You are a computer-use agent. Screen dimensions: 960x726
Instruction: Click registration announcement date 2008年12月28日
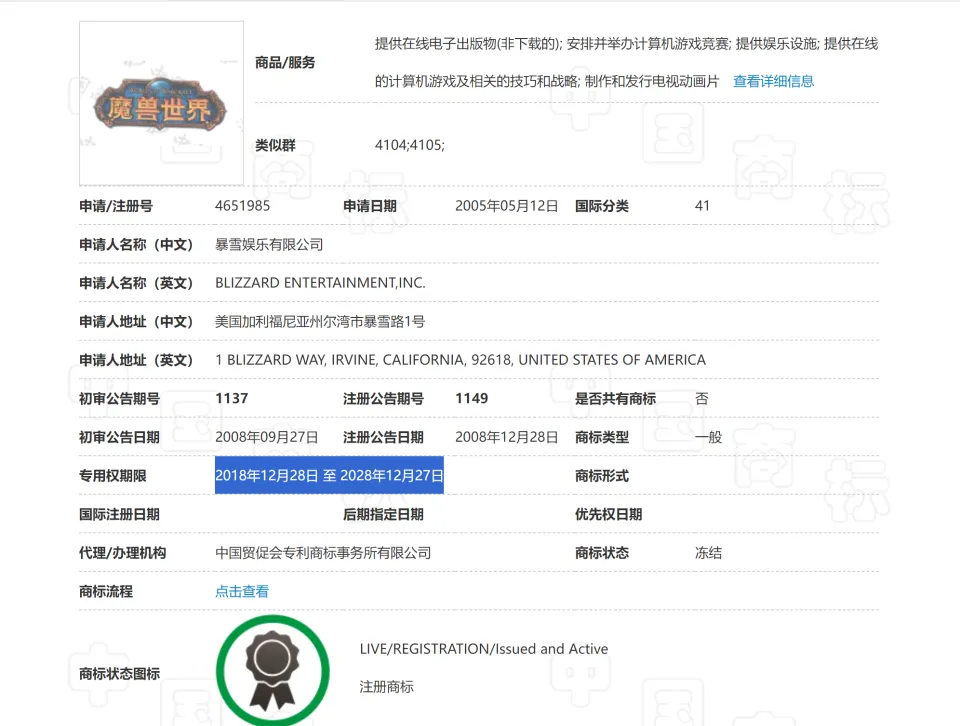pos(506,437)
